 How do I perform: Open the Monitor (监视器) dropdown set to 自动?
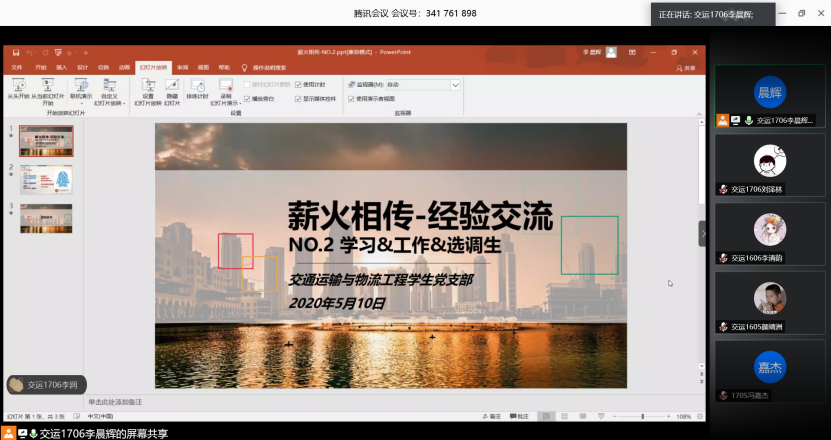click(455, 85)
